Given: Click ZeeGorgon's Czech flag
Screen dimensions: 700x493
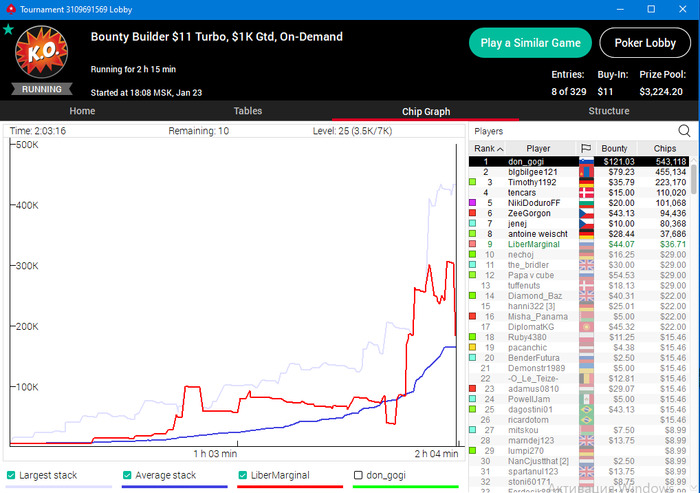Looking at the screenshot, I should click(x=586, y=213).
